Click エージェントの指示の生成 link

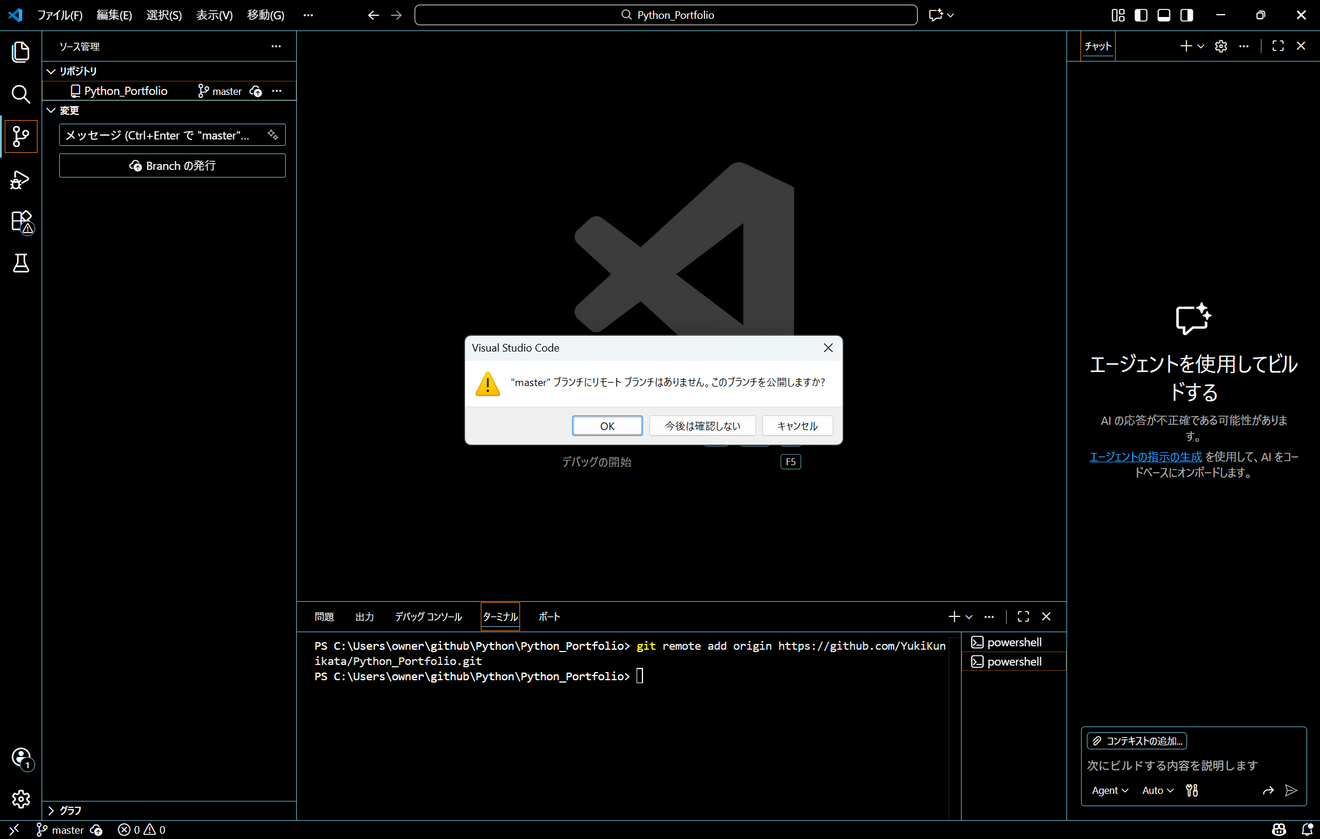1146,456
